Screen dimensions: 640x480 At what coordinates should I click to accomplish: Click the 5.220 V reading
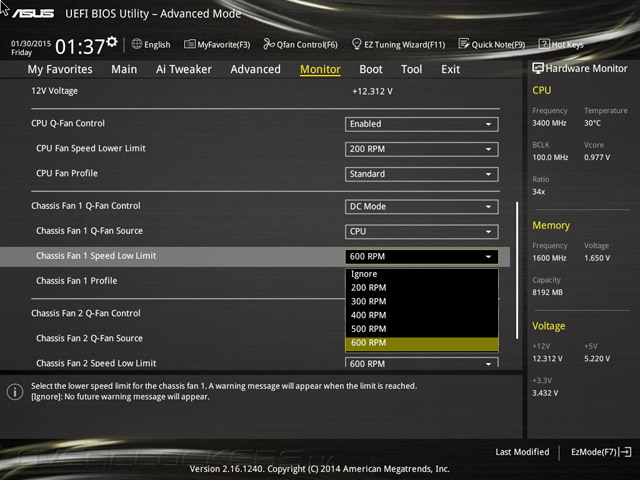(597, 359)
